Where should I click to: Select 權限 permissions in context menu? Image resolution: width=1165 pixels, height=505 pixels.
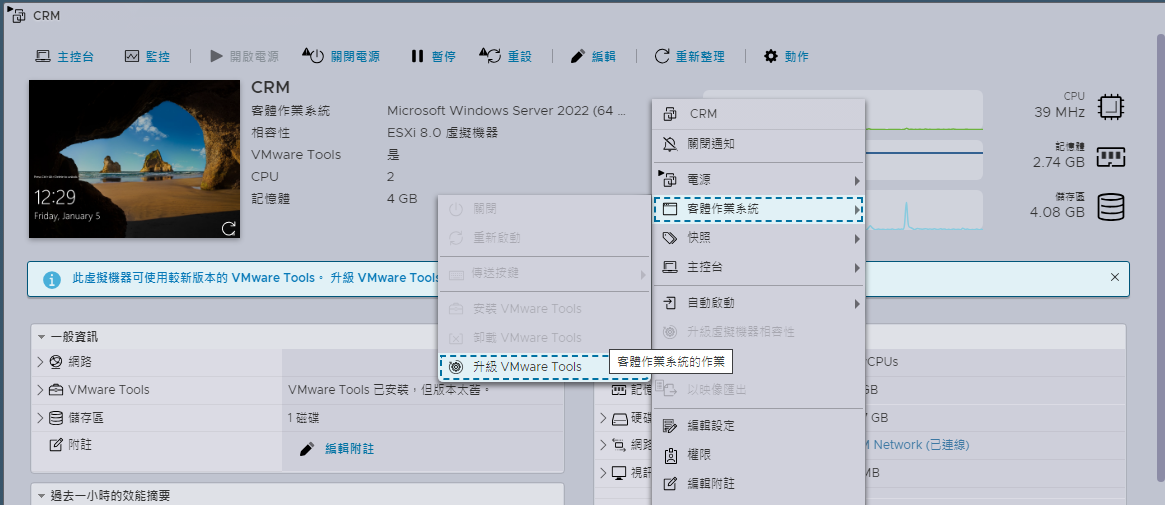(697, 454)
